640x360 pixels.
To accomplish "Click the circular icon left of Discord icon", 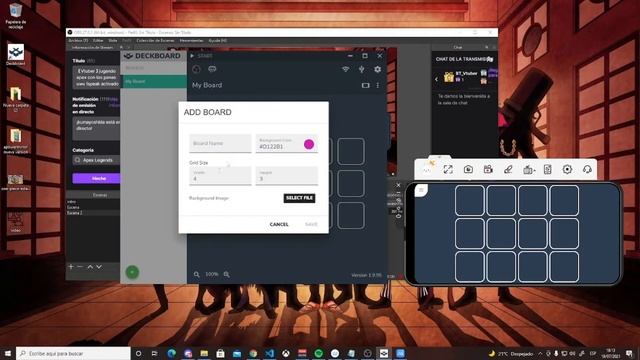I will point(196,69).
